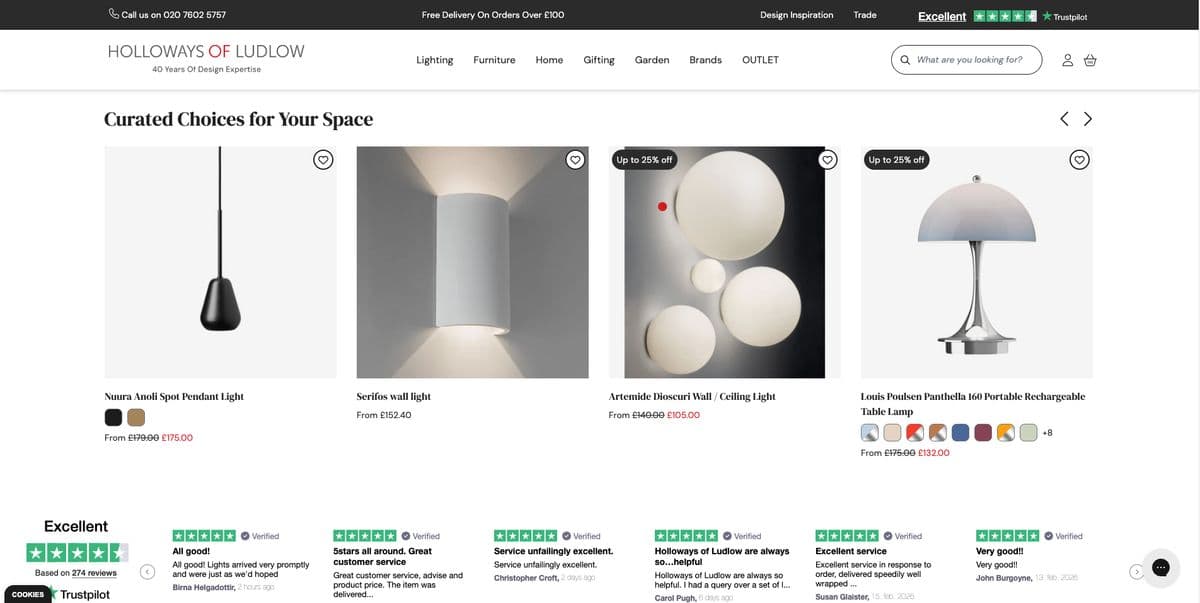Screen dimensions: 1200x603
Task: Click the header Trustpilot star rating
Action: coord(1005,16)
